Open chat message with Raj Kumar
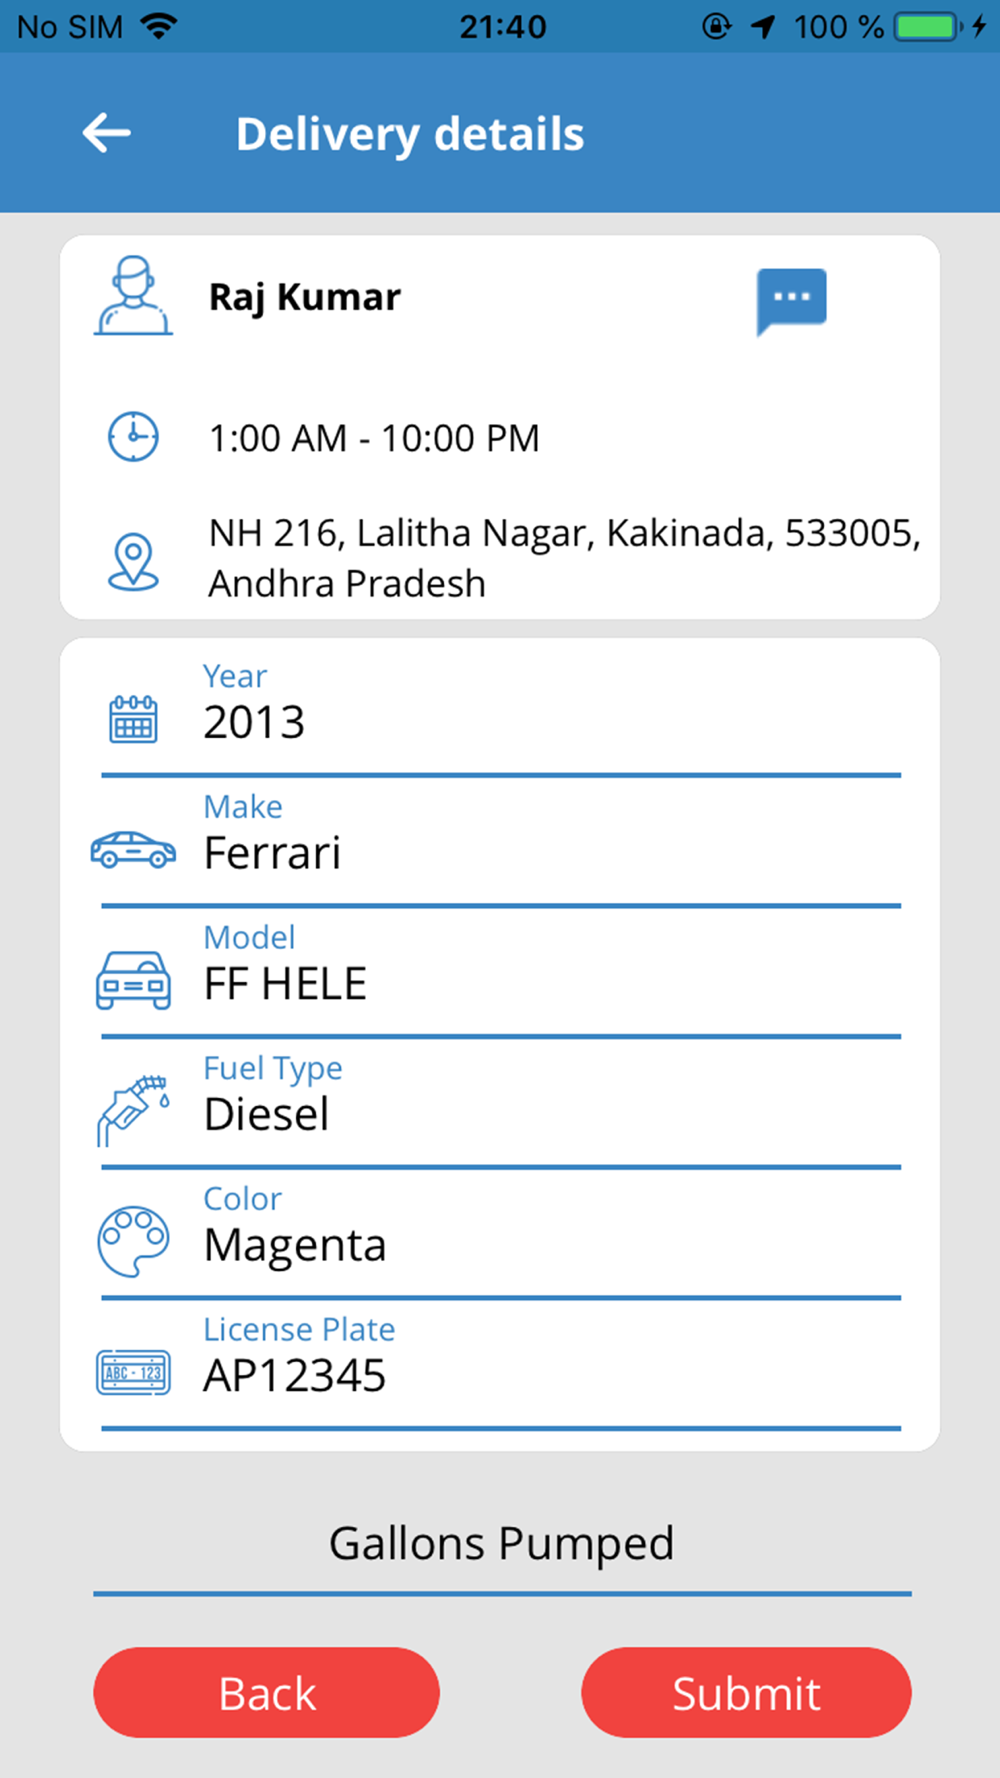Screen dimensions: 1000x1778 (791, 299)
